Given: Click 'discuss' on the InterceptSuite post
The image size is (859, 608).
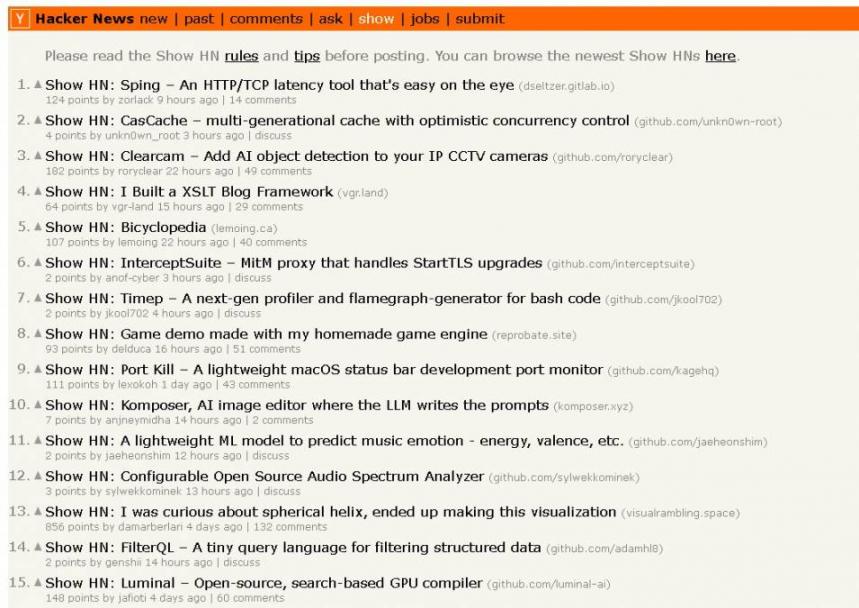Looking at the screenshot, I should [253, 278].
